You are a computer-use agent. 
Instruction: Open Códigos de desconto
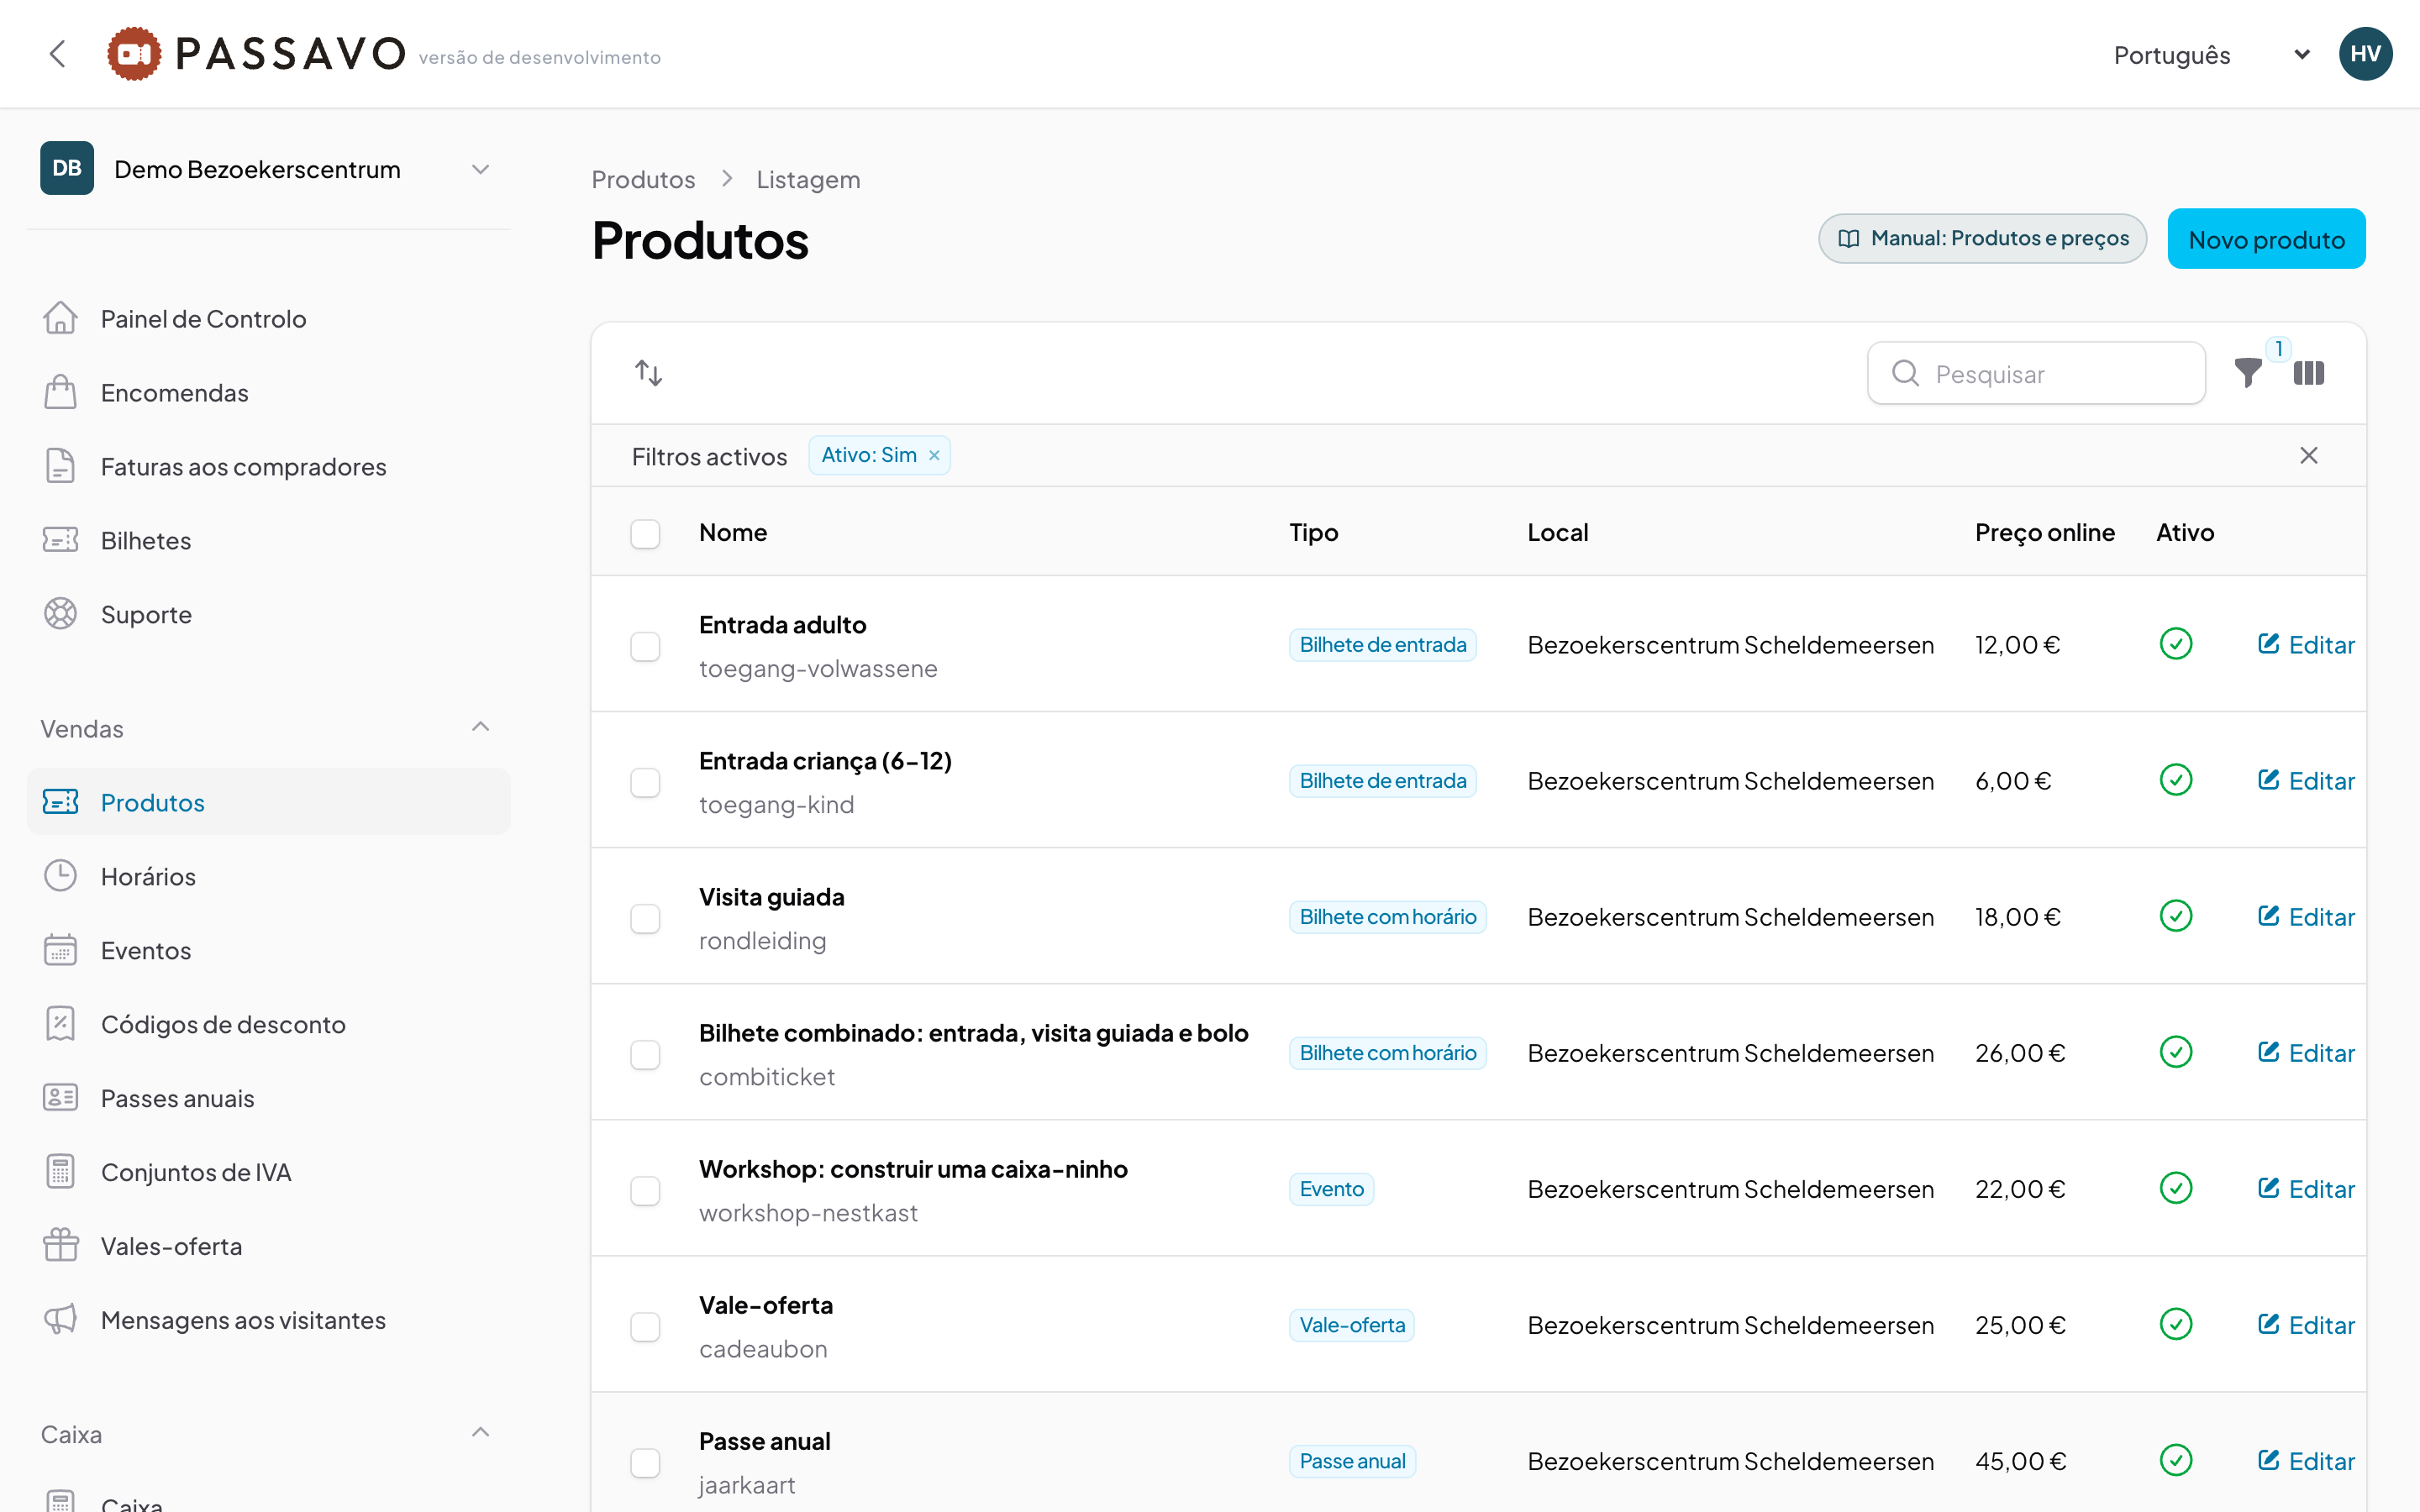click(x=268, y=1025)
